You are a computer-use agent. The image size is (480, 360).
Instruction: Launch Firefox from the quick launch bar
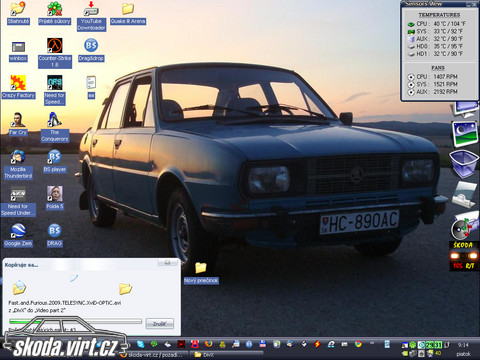[208, 344]
